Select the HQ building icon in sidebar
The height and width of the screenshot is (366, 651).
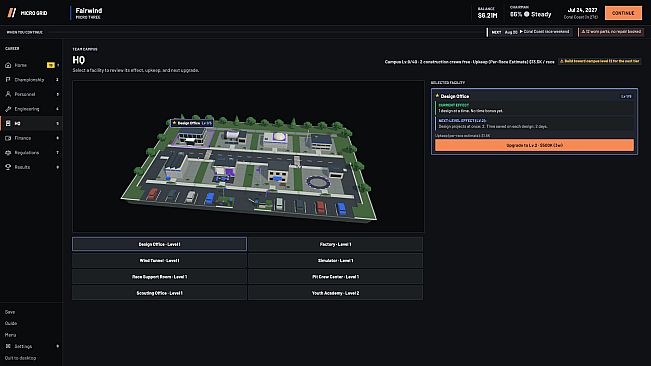pos(8,123)
